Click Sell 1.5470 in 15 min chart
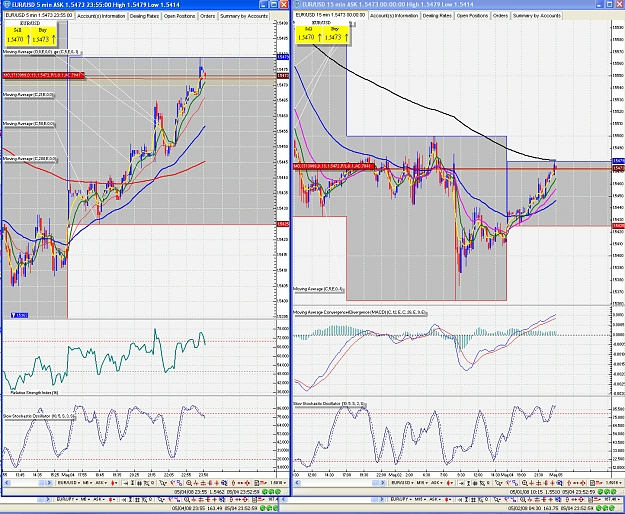 (x=309, y=35)
